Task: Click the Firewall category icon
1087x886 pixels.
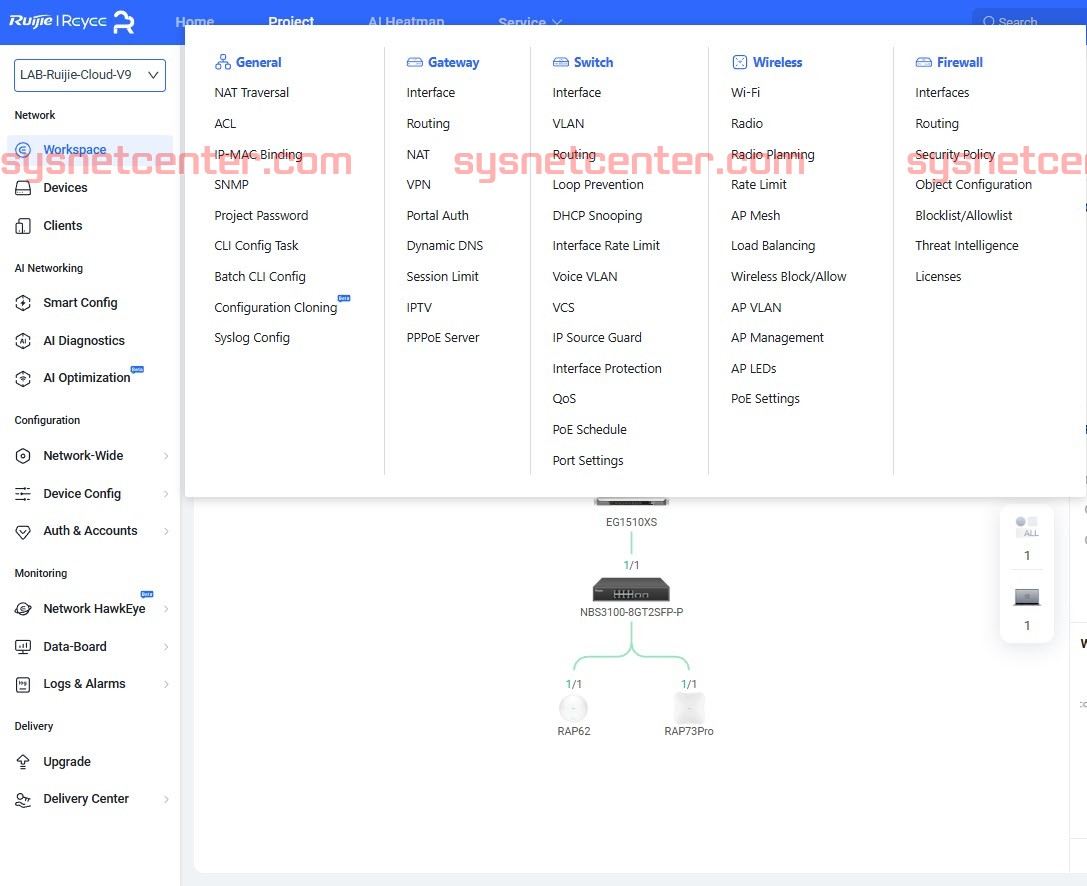Action: pyautogui.click(x=923, y=62)
